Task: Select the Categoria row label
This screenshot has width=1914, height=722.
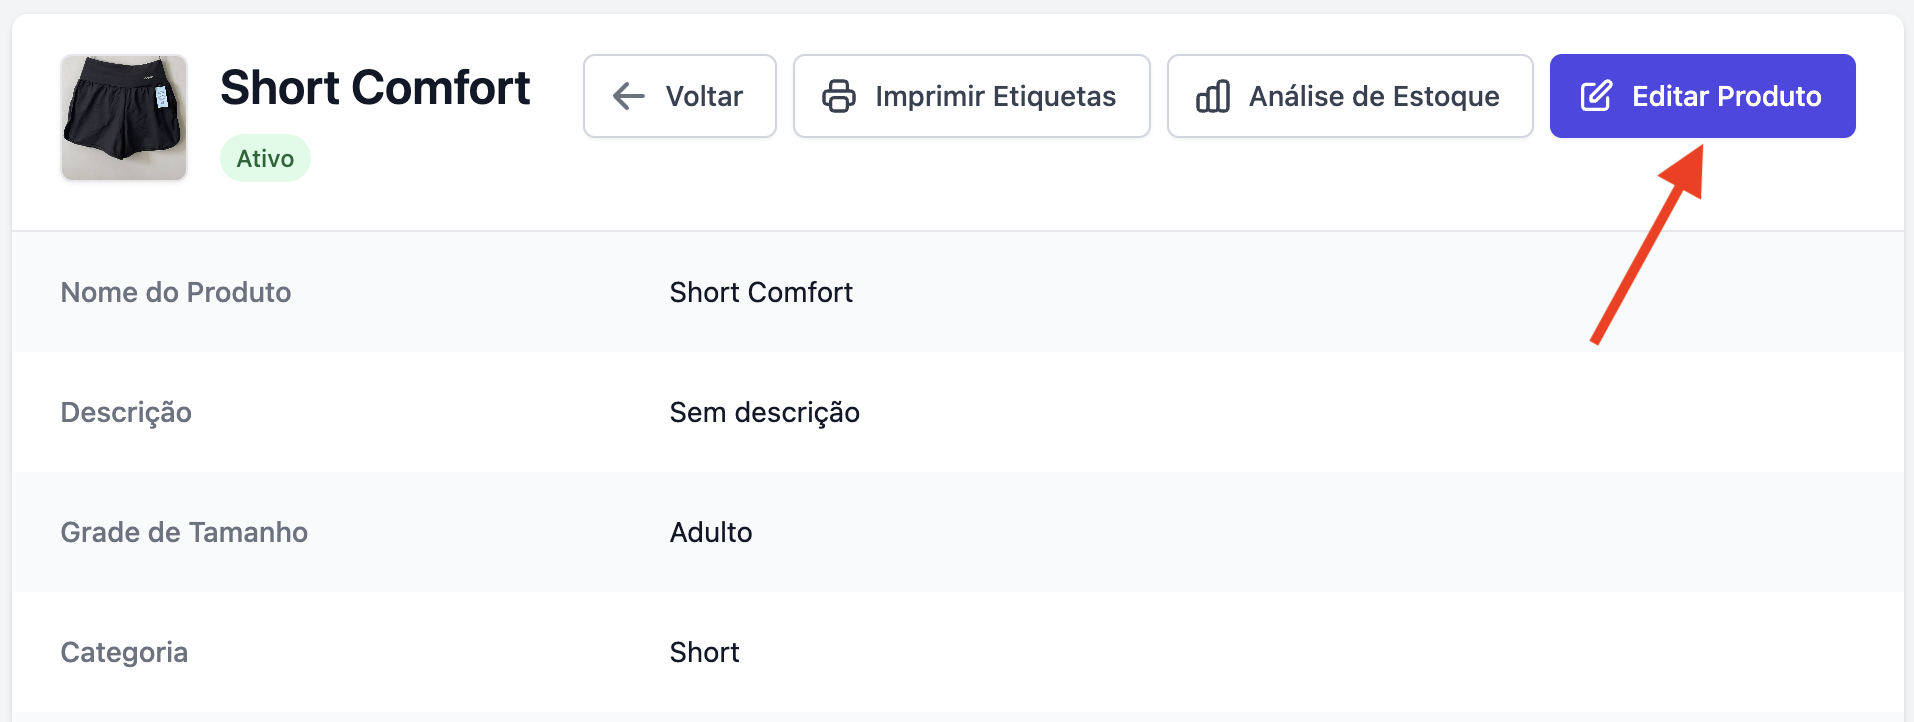Action: coord(124,652)
